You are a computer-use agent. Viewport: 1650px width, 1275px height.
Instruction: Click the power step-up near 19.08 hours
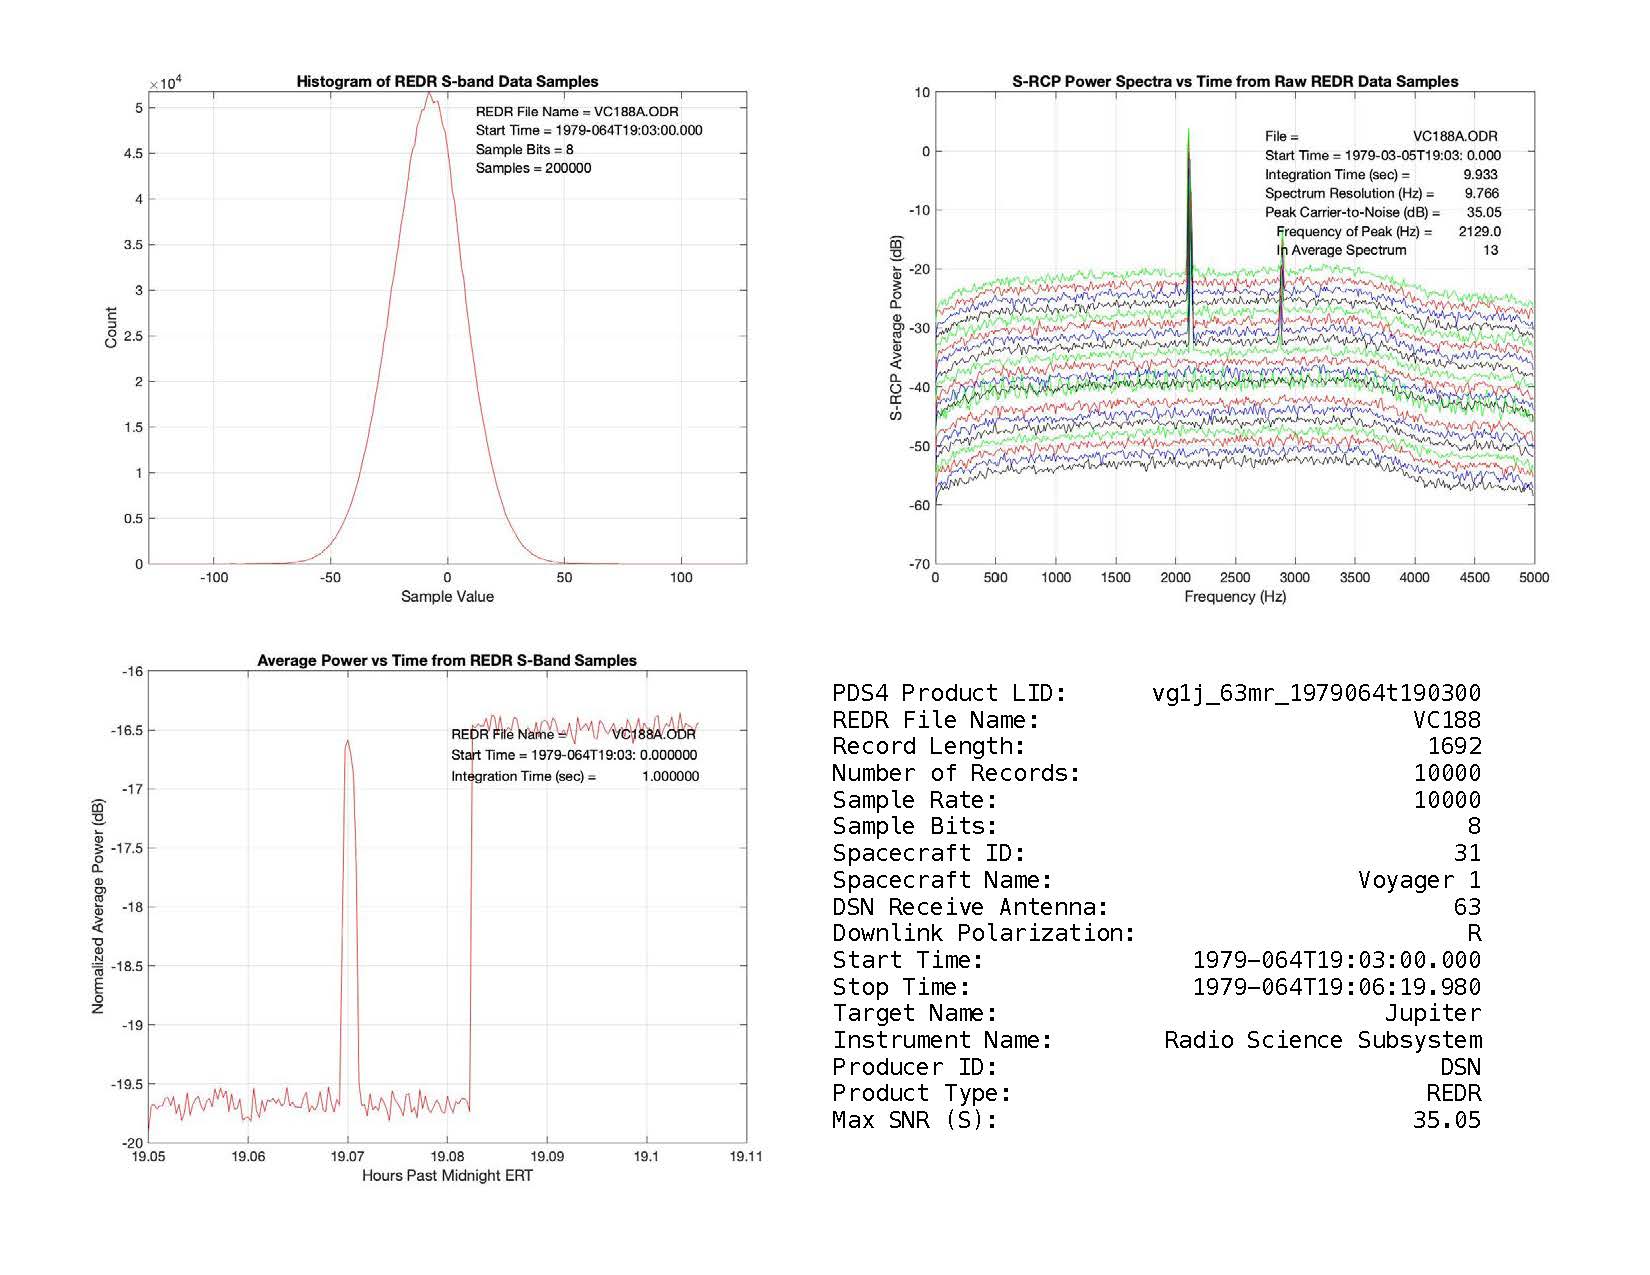pos(471,900)
